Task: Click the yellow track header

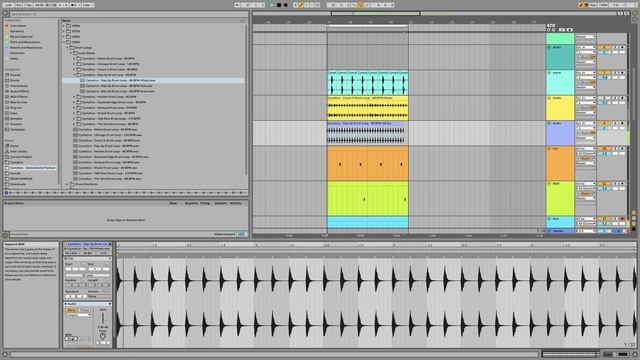Action: pyautogui.click(x=560, y=108)
